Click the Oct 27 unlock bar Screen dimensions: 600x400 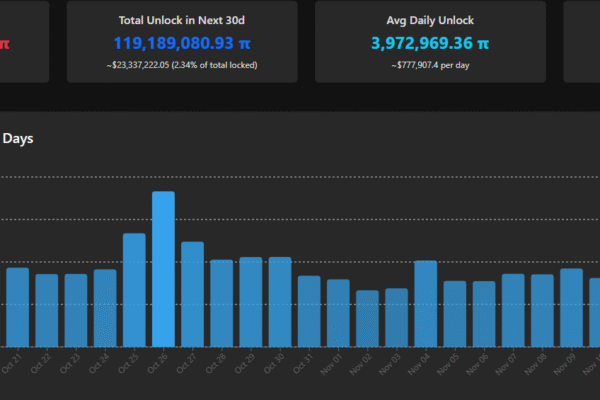point(192,293)
